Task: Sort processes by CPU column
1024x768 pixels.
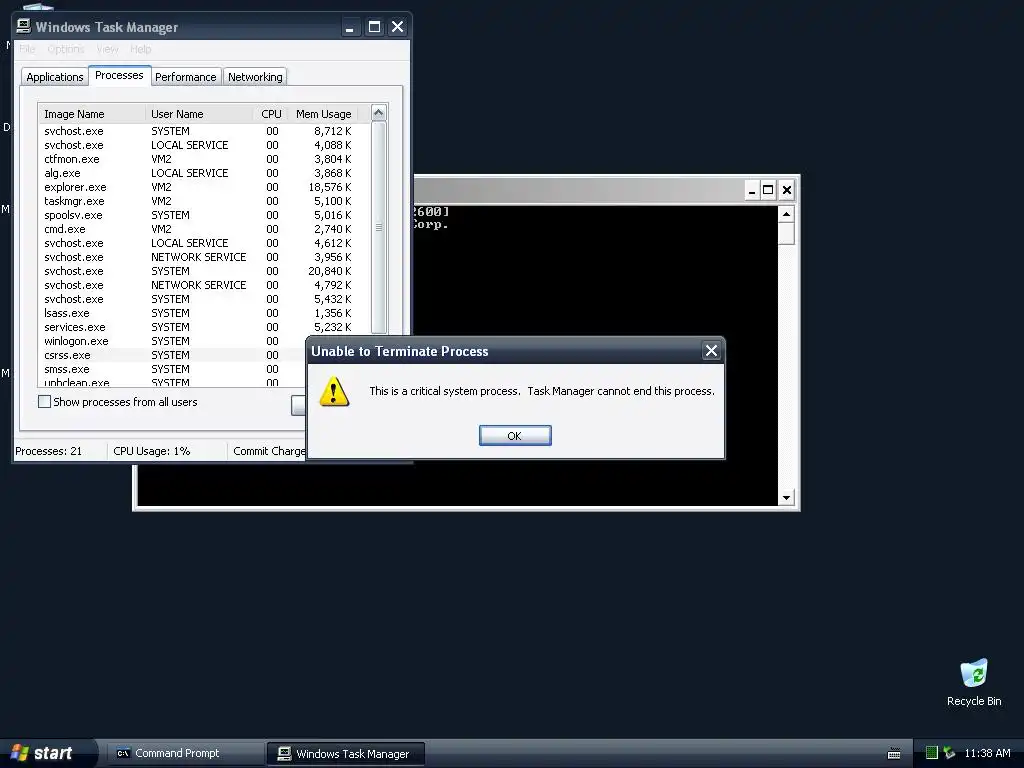Action: click(x=271, y=114)
